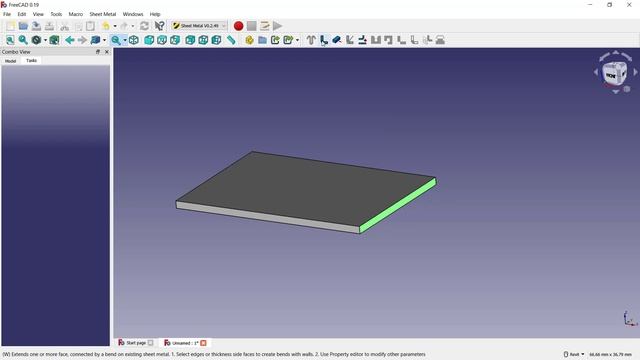Viewport: 640px width, 360px height.
Task: Click the Undo arrow icon
Action: pyautogui.click(x=106, y=26)
